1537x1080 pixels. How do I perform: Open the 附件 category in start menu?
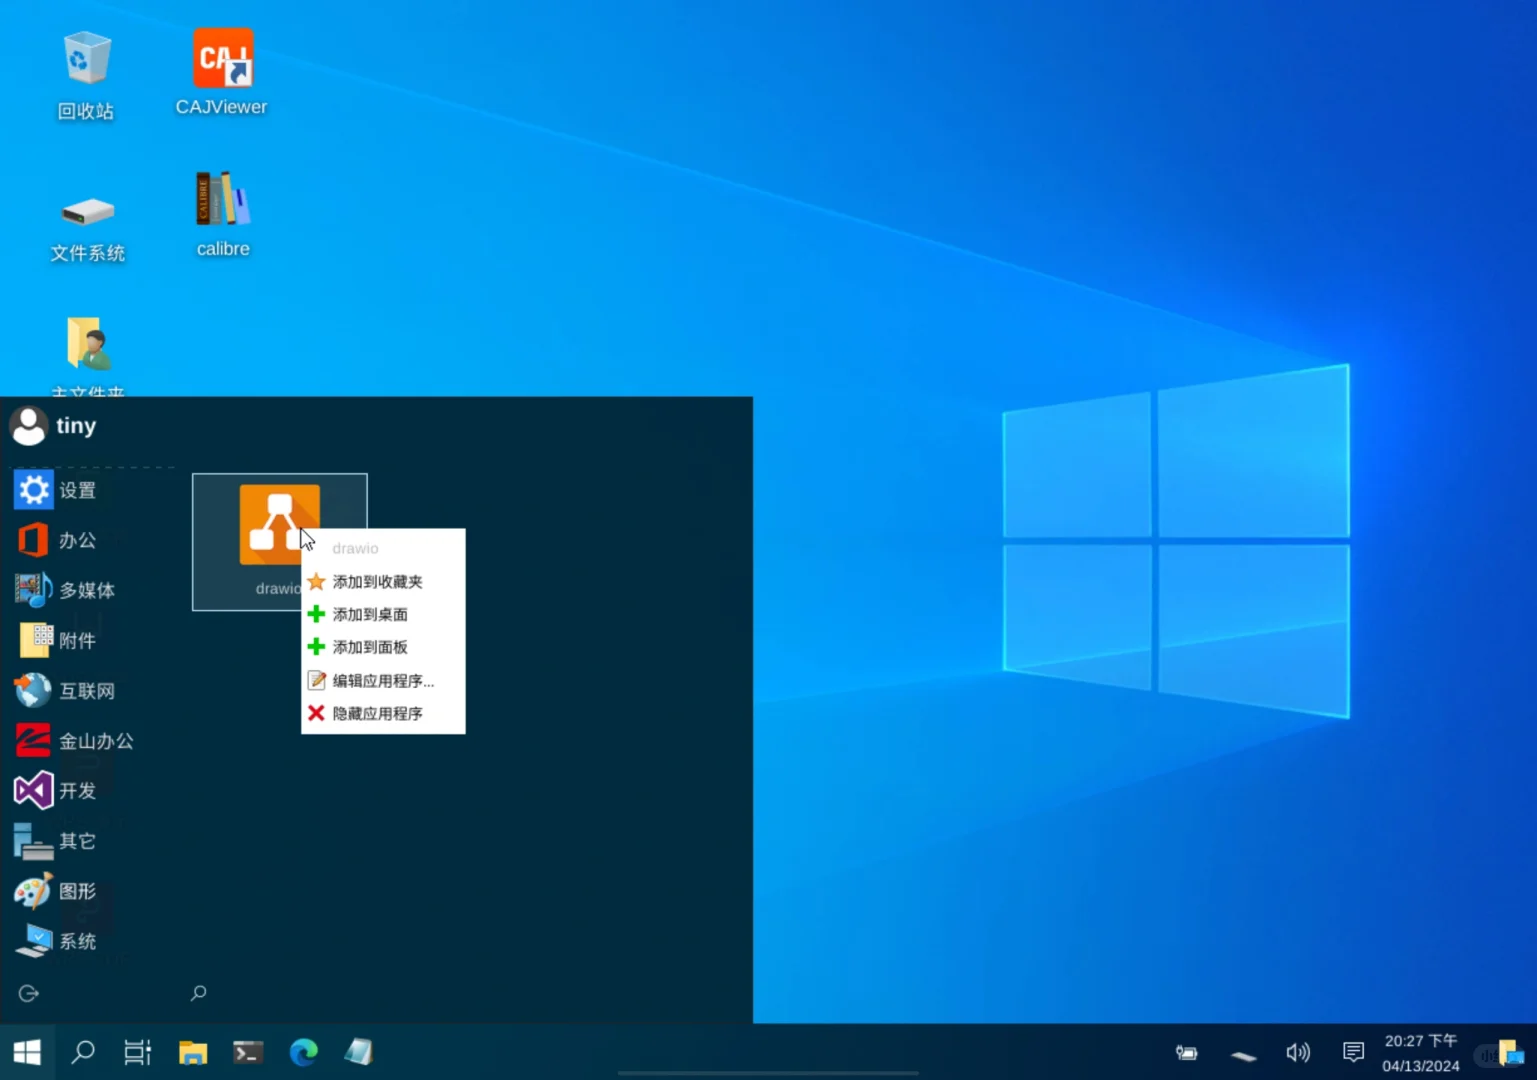tap(57, 640)
